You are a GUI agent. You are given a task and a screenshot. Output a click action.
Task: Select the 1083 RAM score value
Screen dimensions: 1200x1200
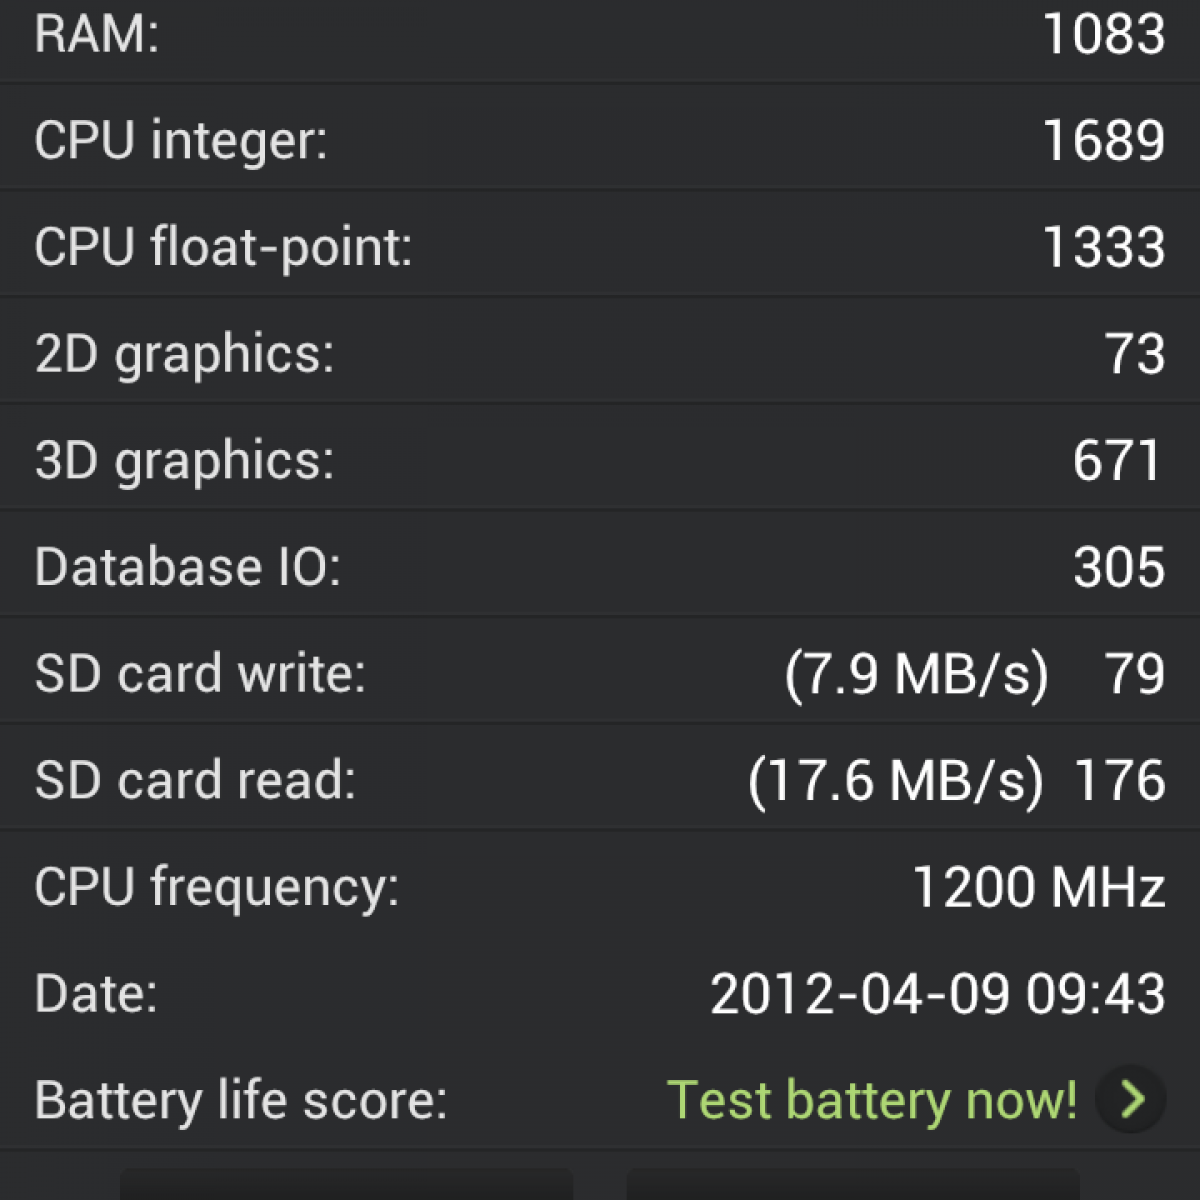(x=1103, y=33)
